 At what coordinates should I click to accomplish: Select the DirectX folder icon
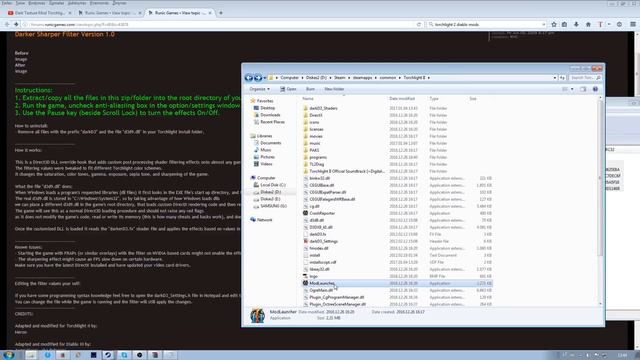point(305,115)
